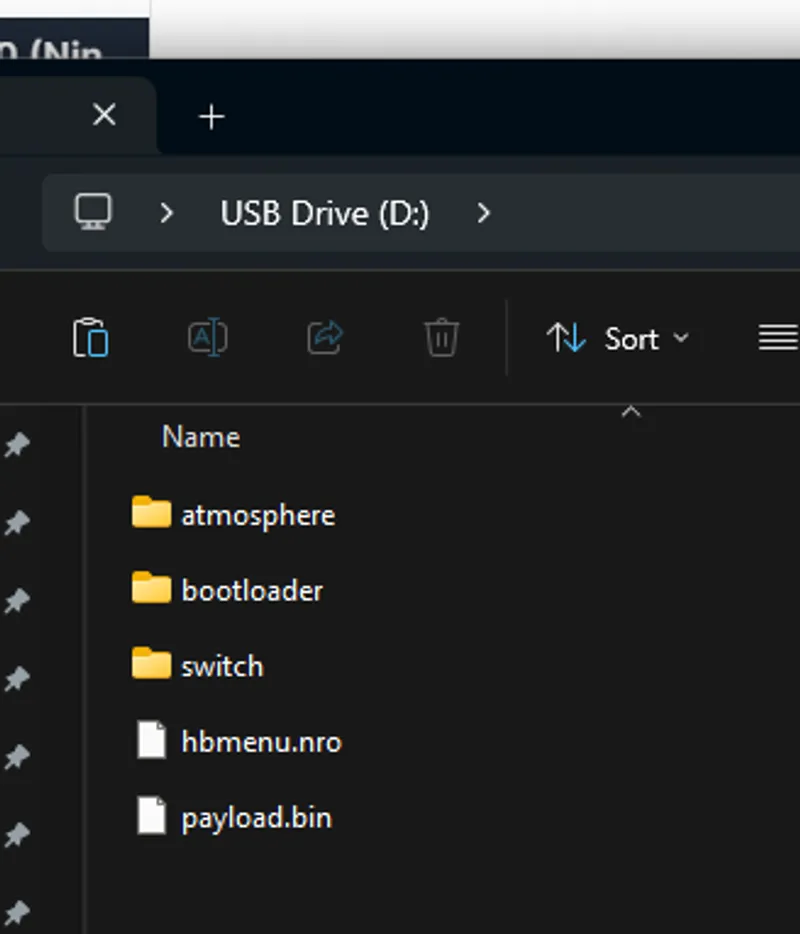The width and height of the screenshot is (800, 934).
Task: Click the PC monitor icon in address bar
Action: click(x=93, y=212)
